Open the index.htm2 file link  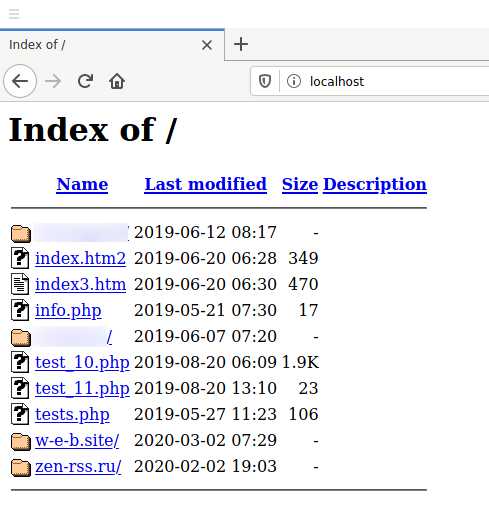click(x=81, y=258)
